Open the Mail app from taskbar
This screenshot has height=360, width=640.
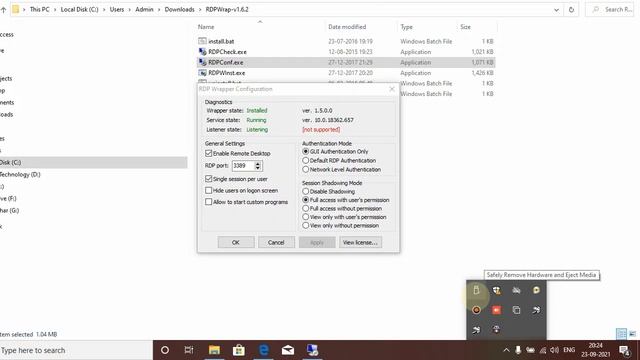288,350
